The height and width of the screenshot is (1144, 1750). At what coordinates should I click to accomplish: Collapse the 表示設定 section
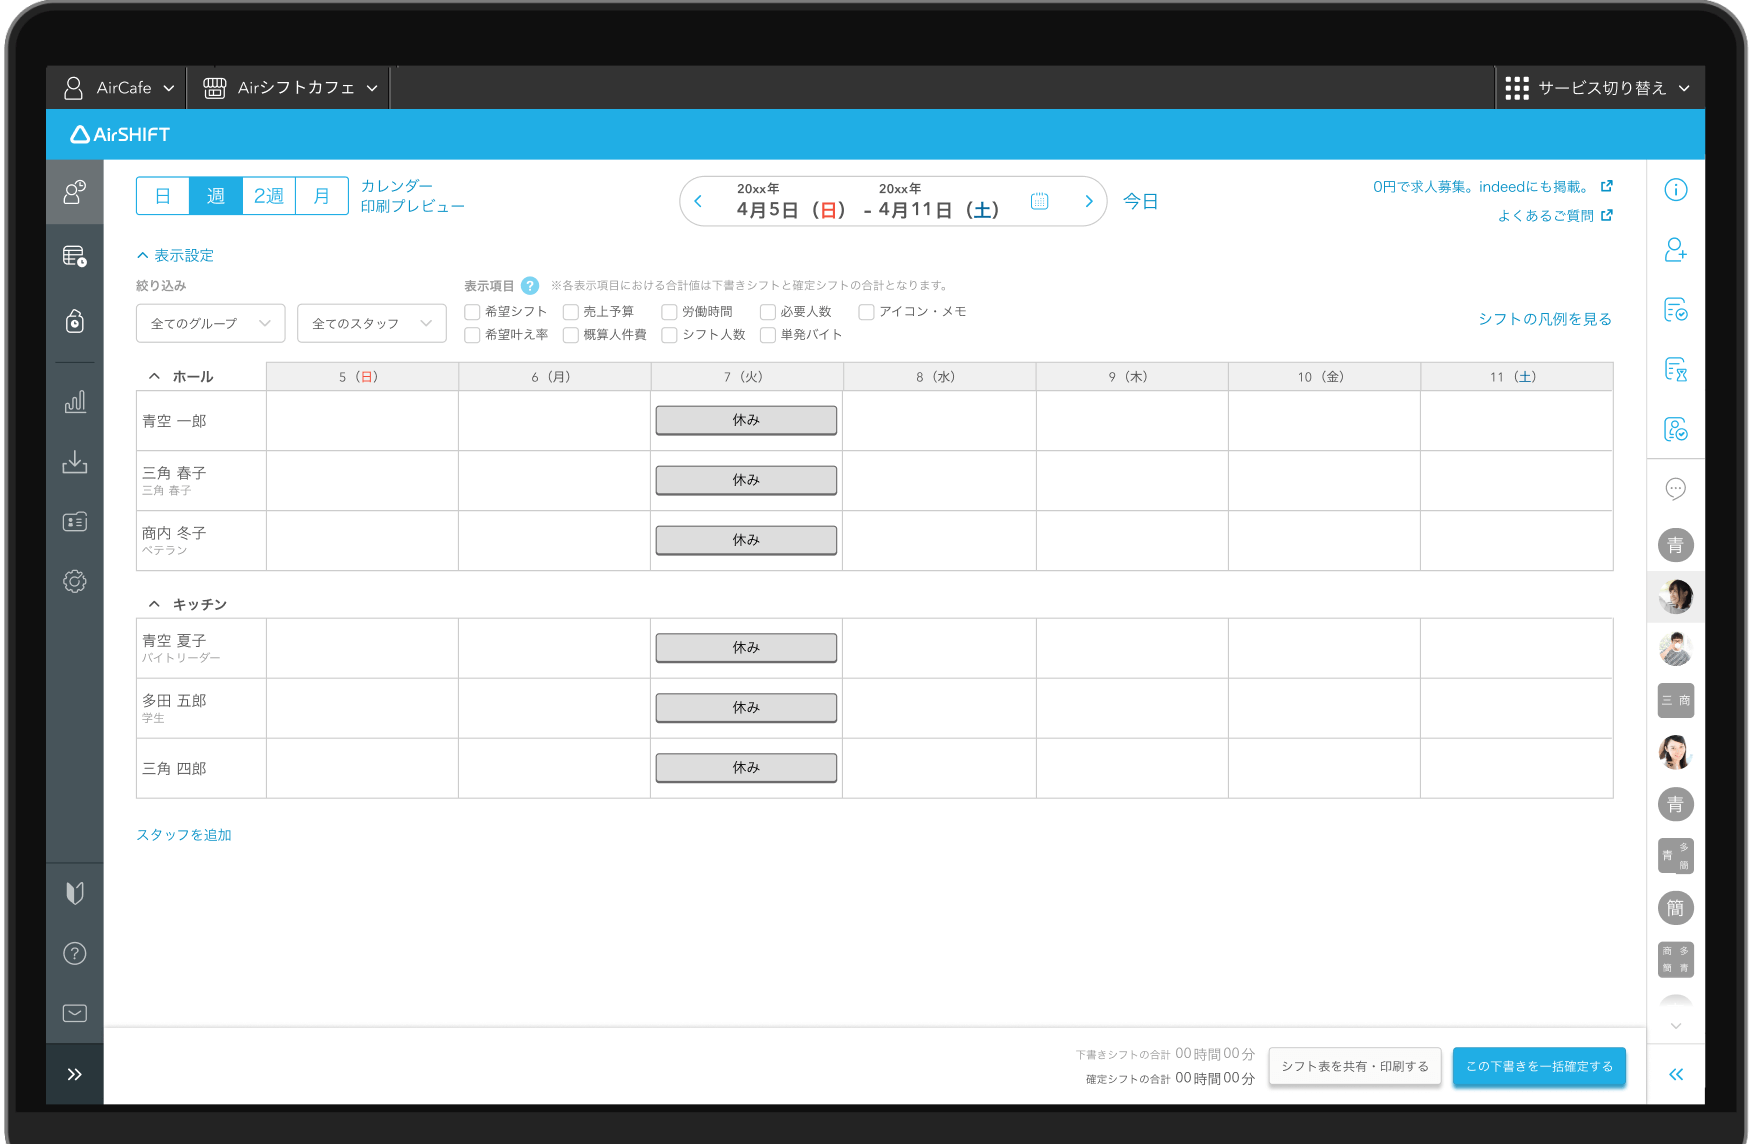point(175,256)
